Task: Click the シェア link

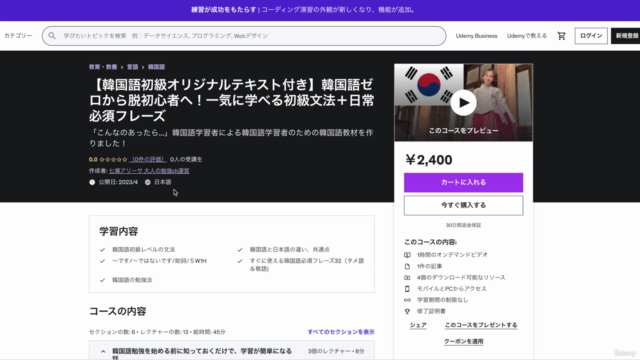Action: tap(418, 325)
